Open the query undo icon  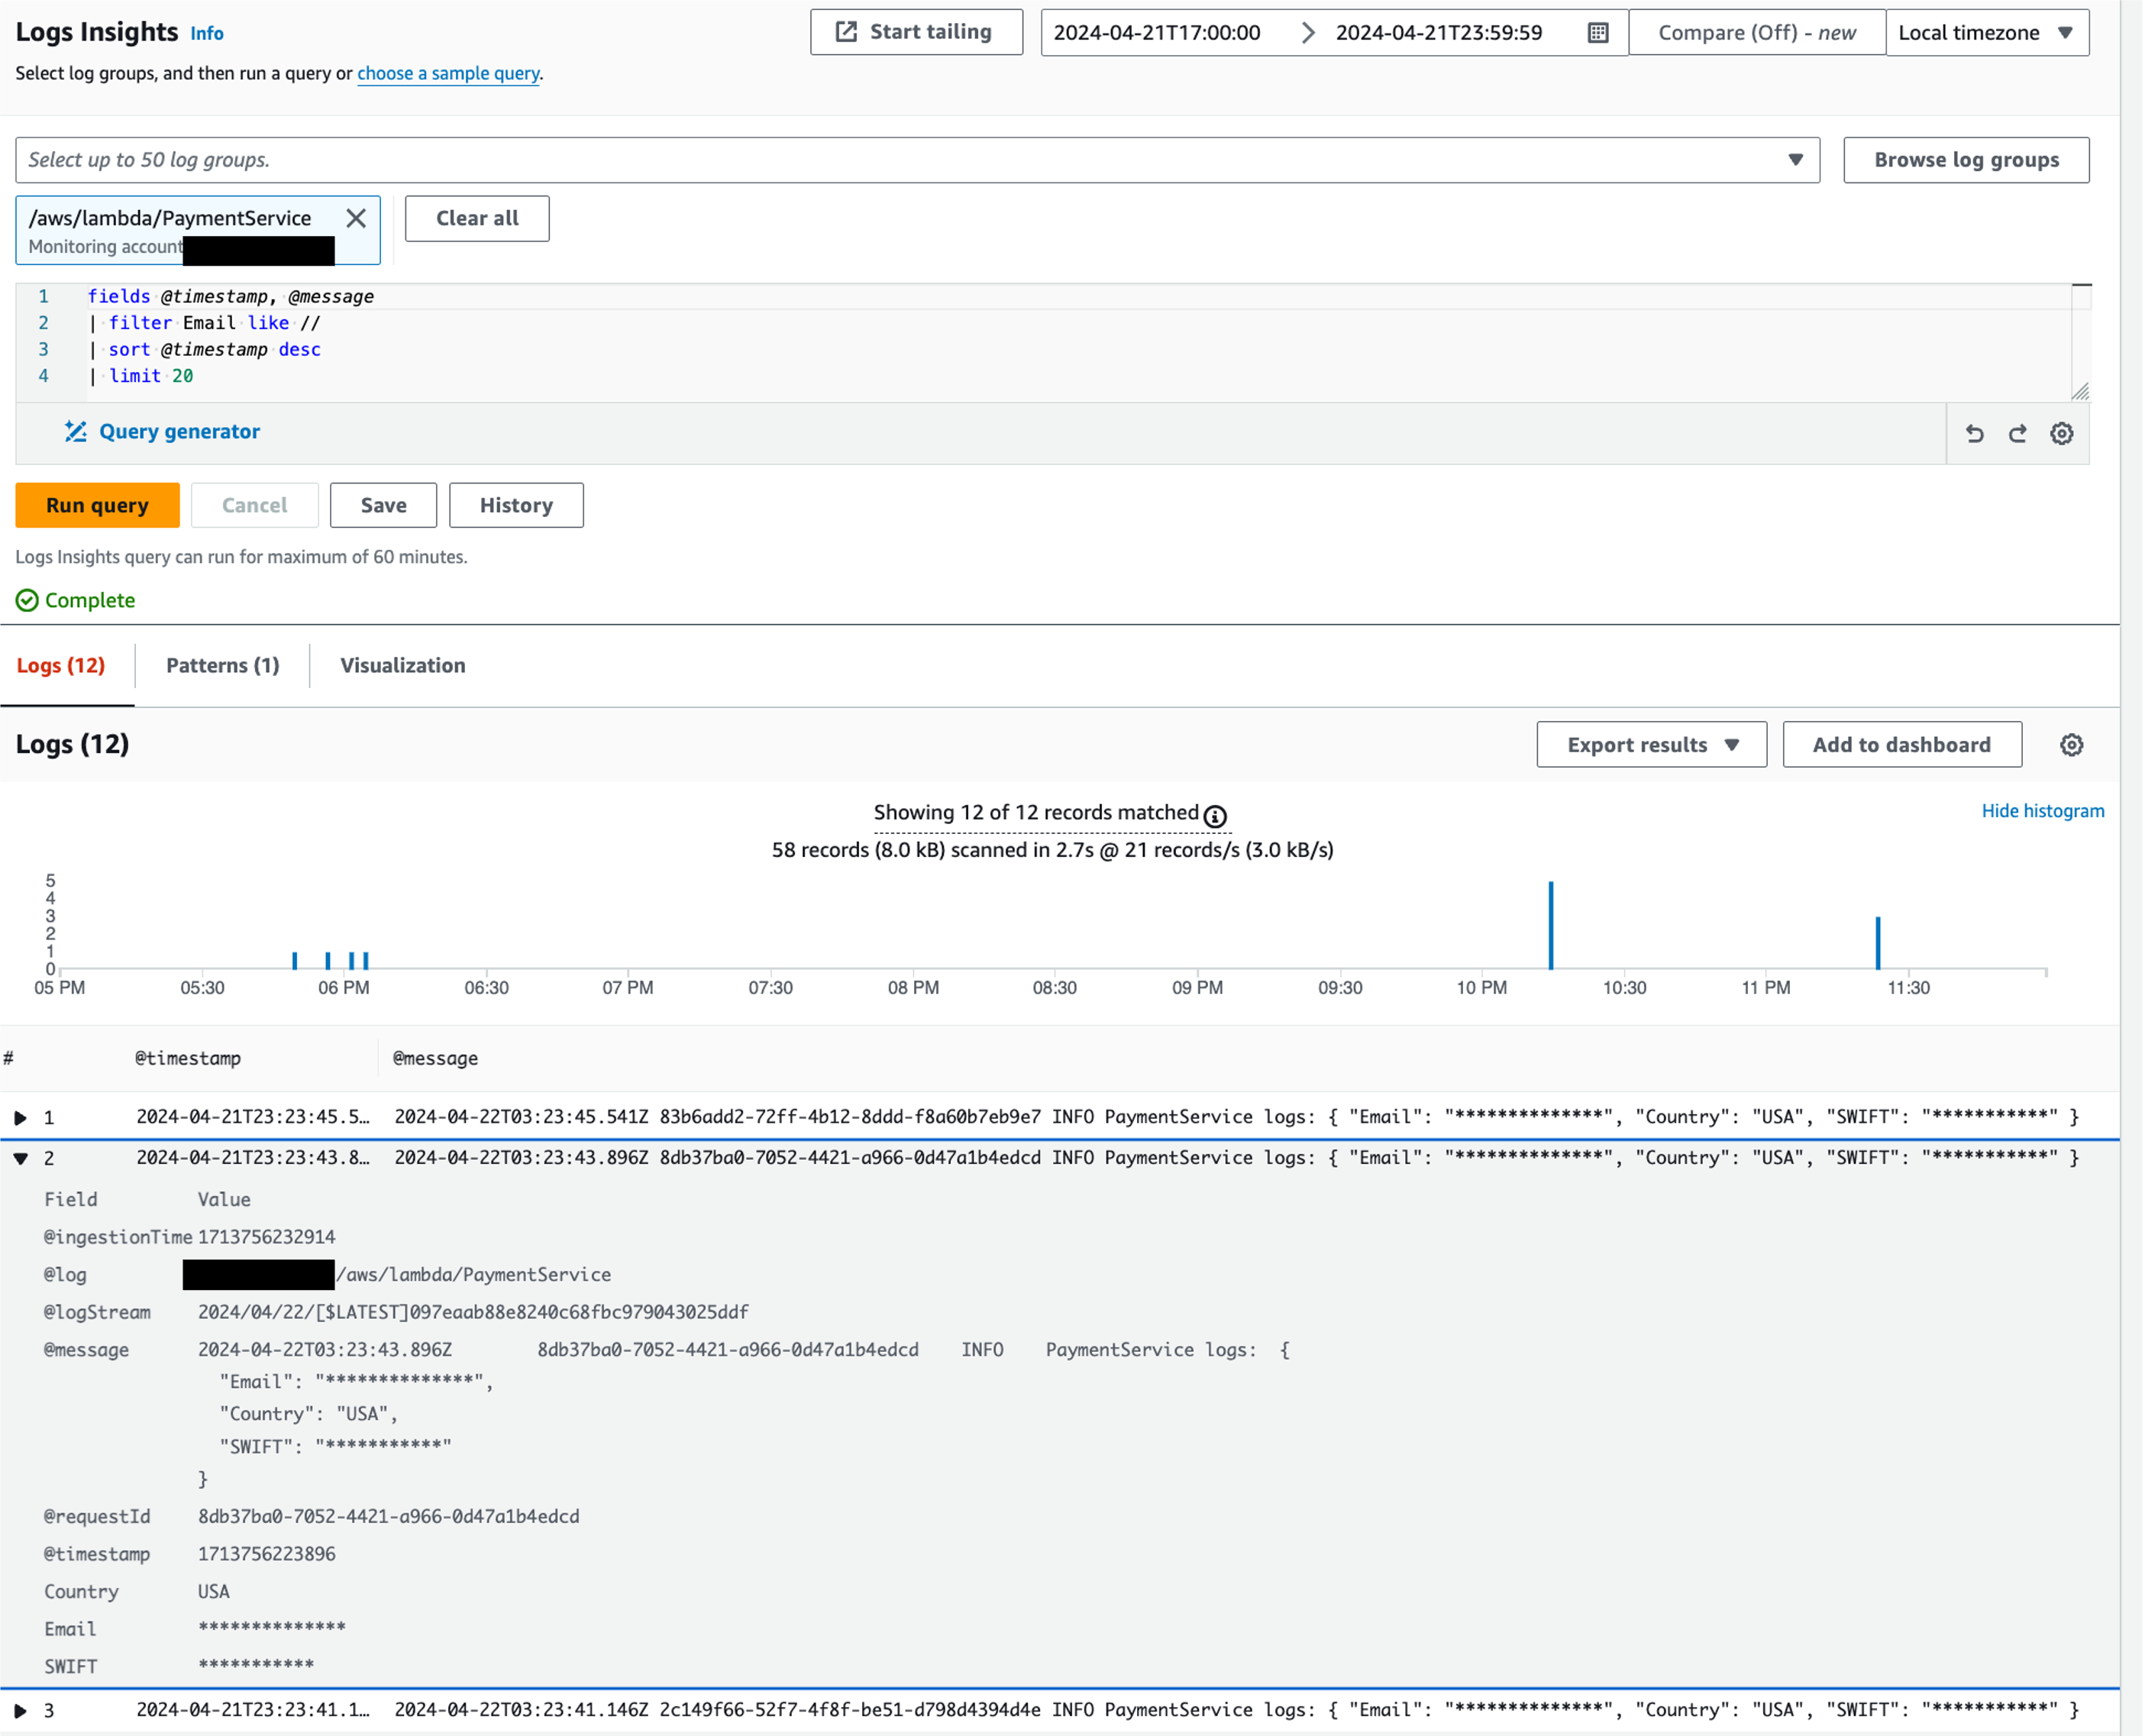pos(1974,433)
